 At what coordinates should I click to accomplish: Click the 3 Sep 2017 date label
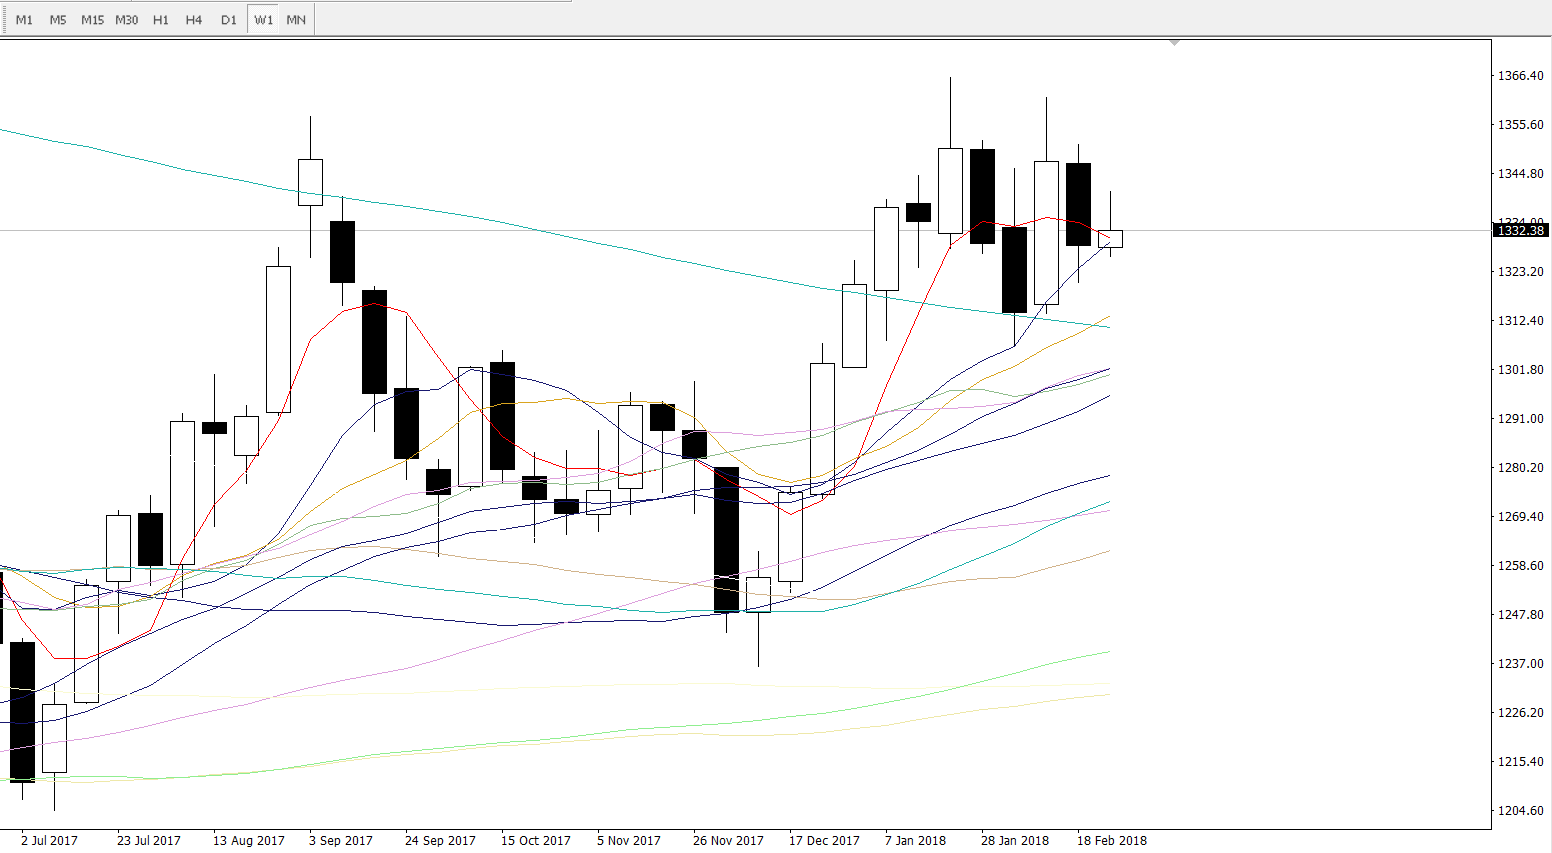click(340, 840)
